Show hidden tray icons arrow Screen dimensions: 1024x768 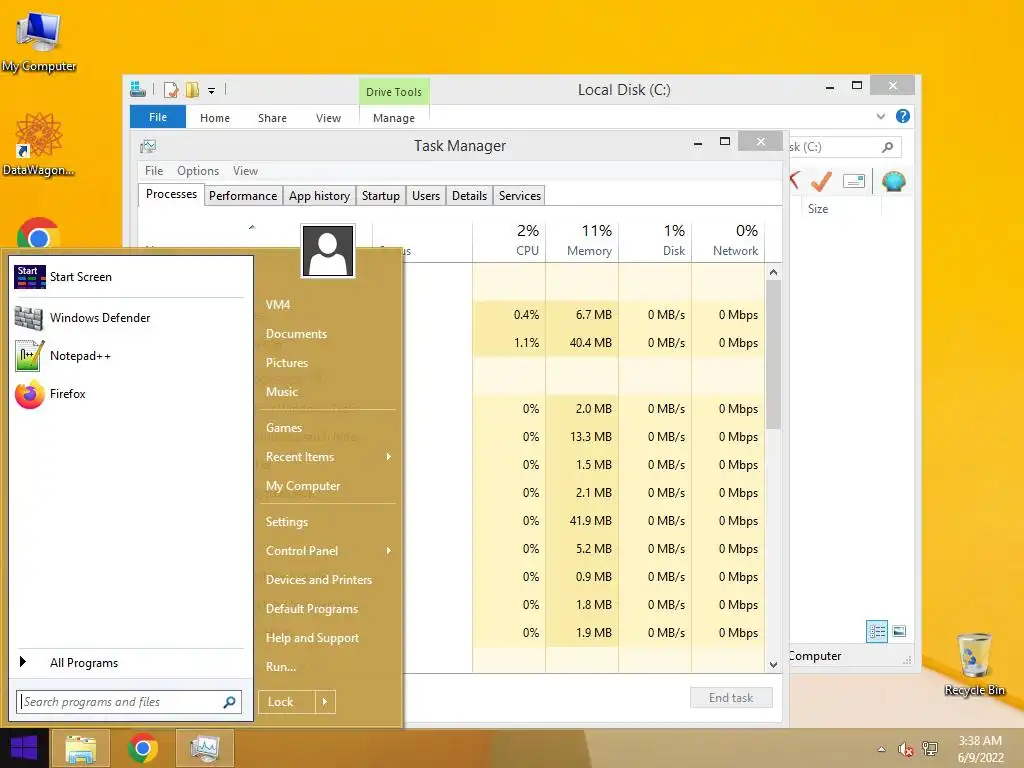pos(882,749)
